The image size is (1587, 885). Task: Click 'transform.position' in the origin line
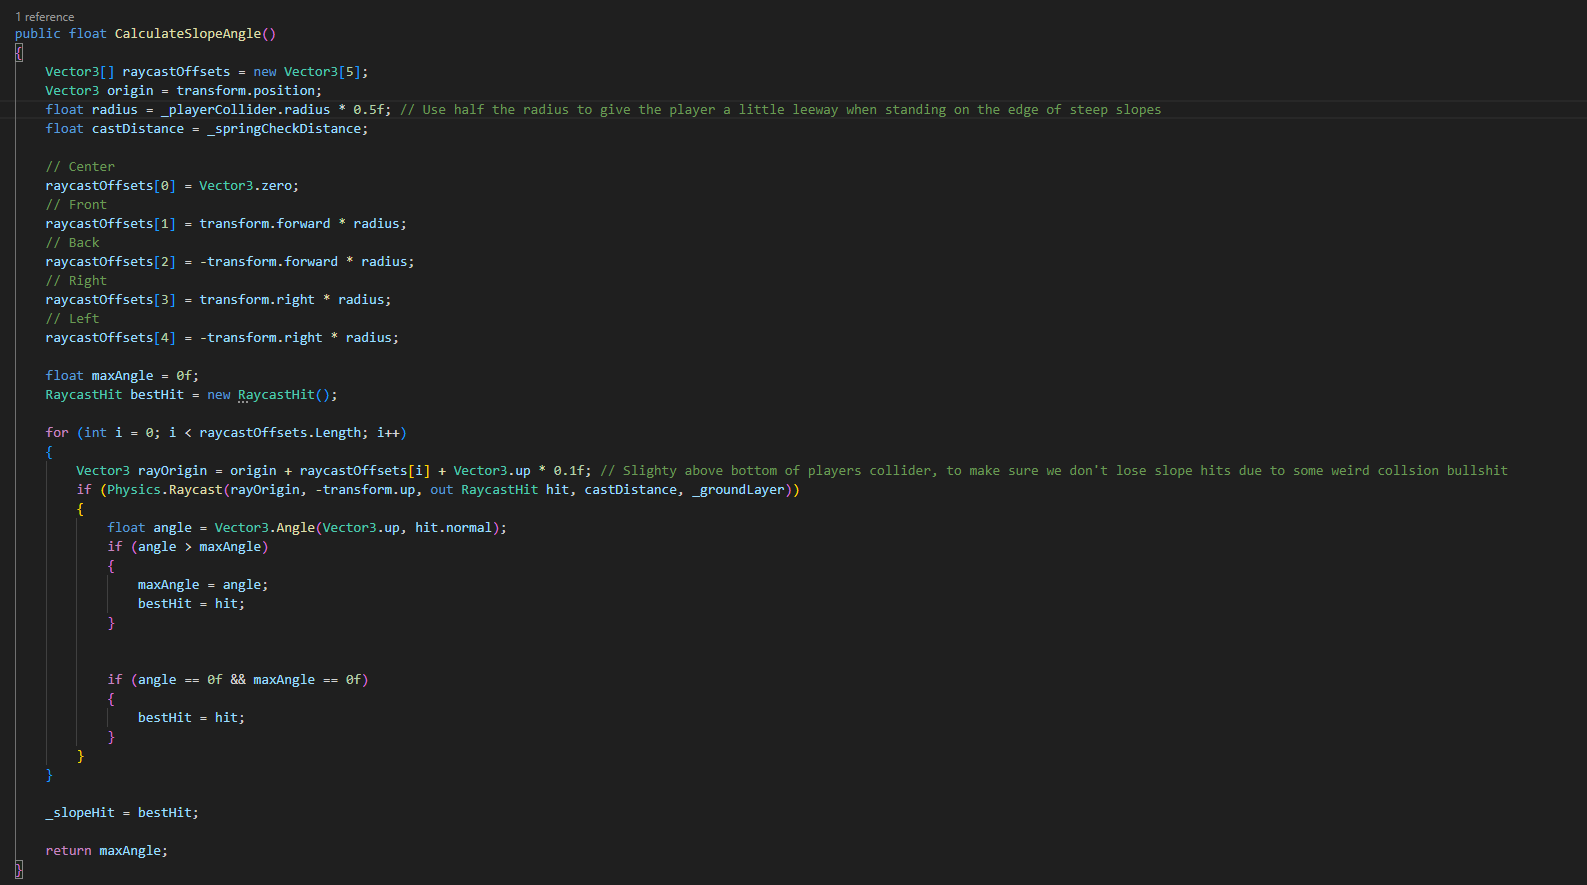pos(246,91)
